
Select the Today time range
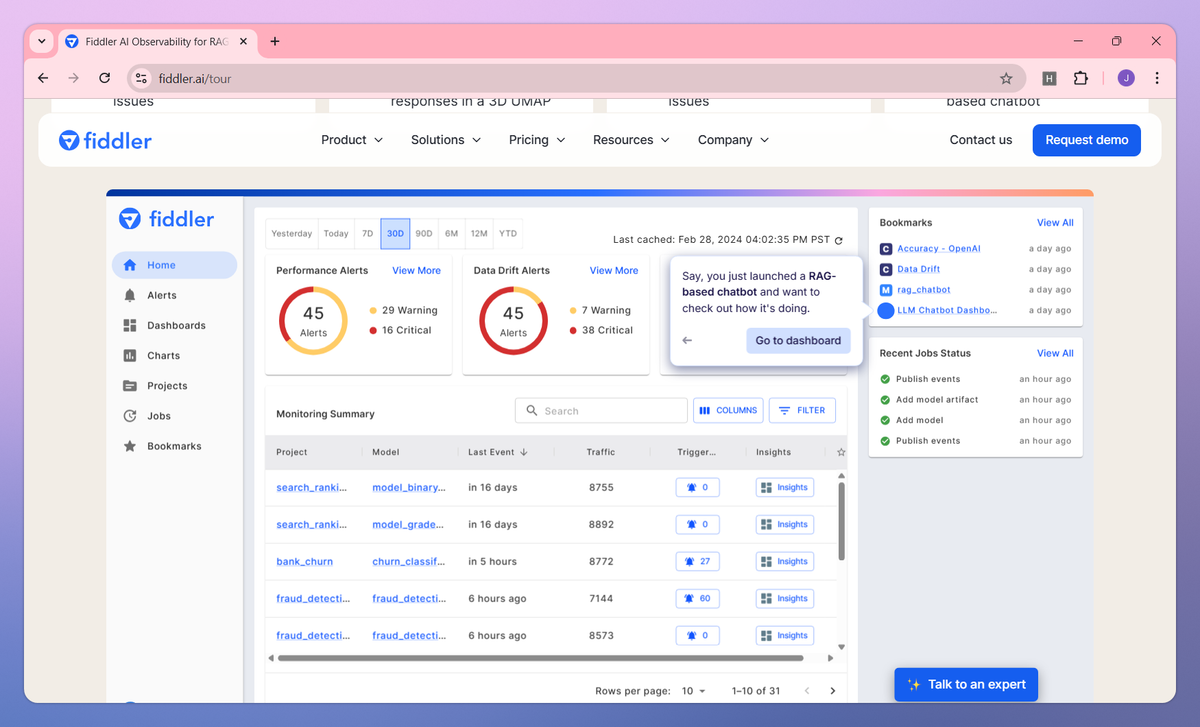(x=336, y=233)
